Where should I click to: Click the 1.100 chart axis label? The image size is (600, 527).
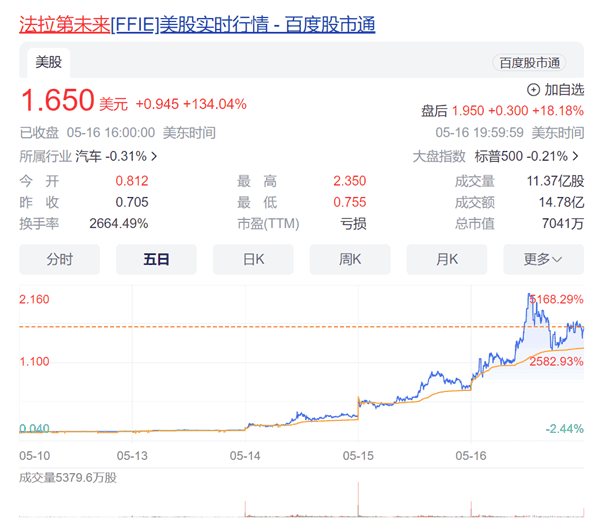click(34, 362)
